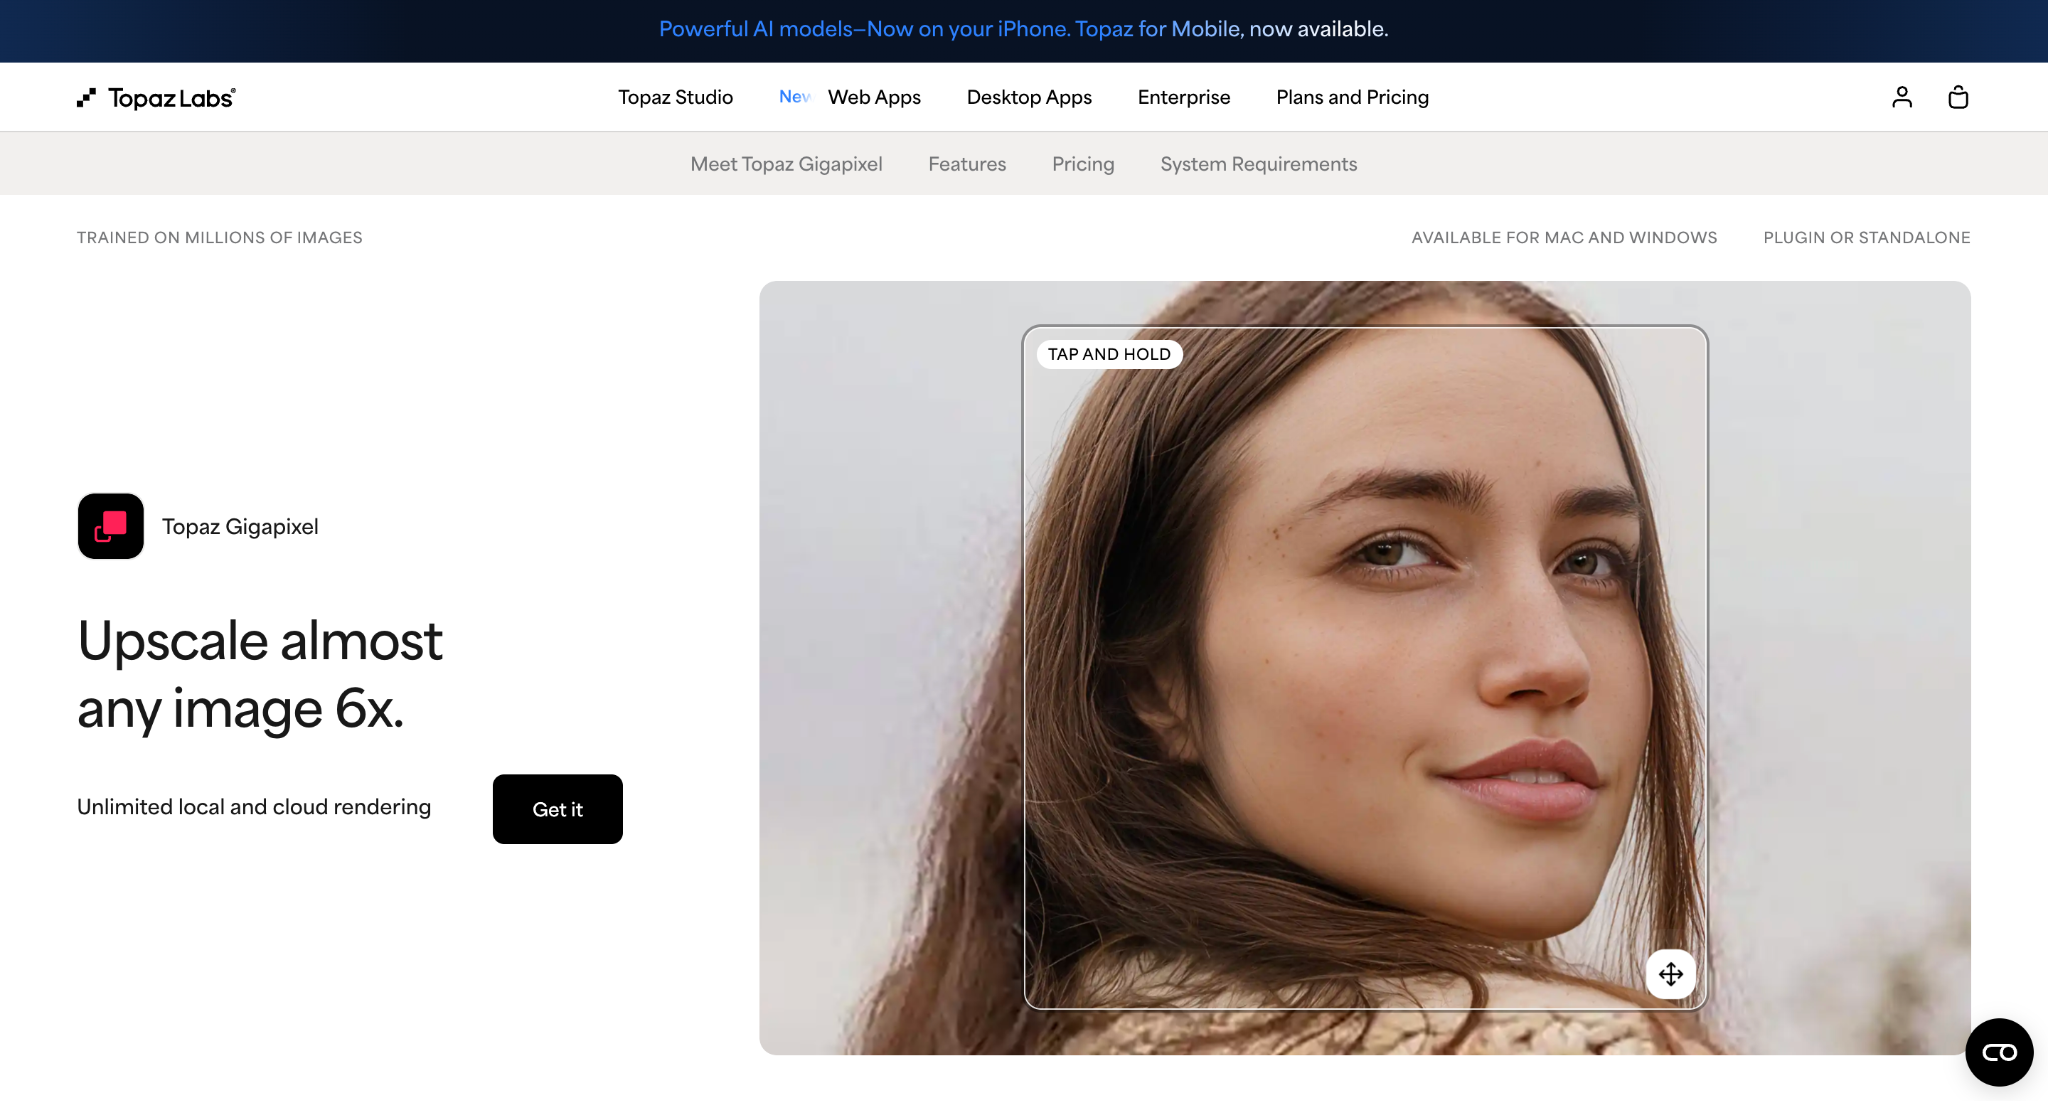Click 'Unlimited local and cloud rendering' text
Screen dimensions: 2048x1101
click(254, 807)
